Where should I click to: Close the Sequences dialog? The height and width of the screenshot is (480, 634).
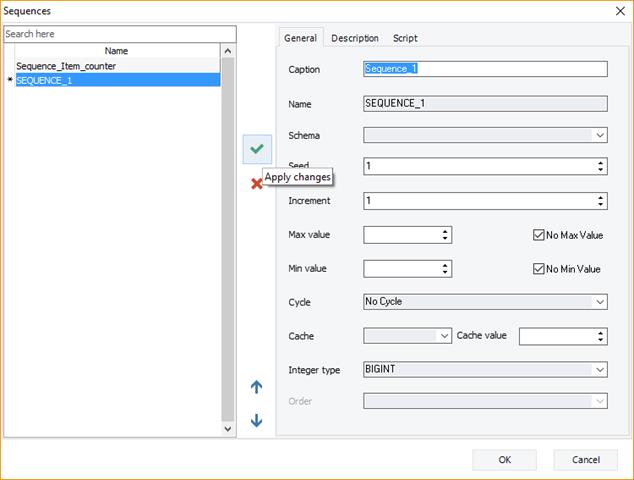click(x=620, y=11)
